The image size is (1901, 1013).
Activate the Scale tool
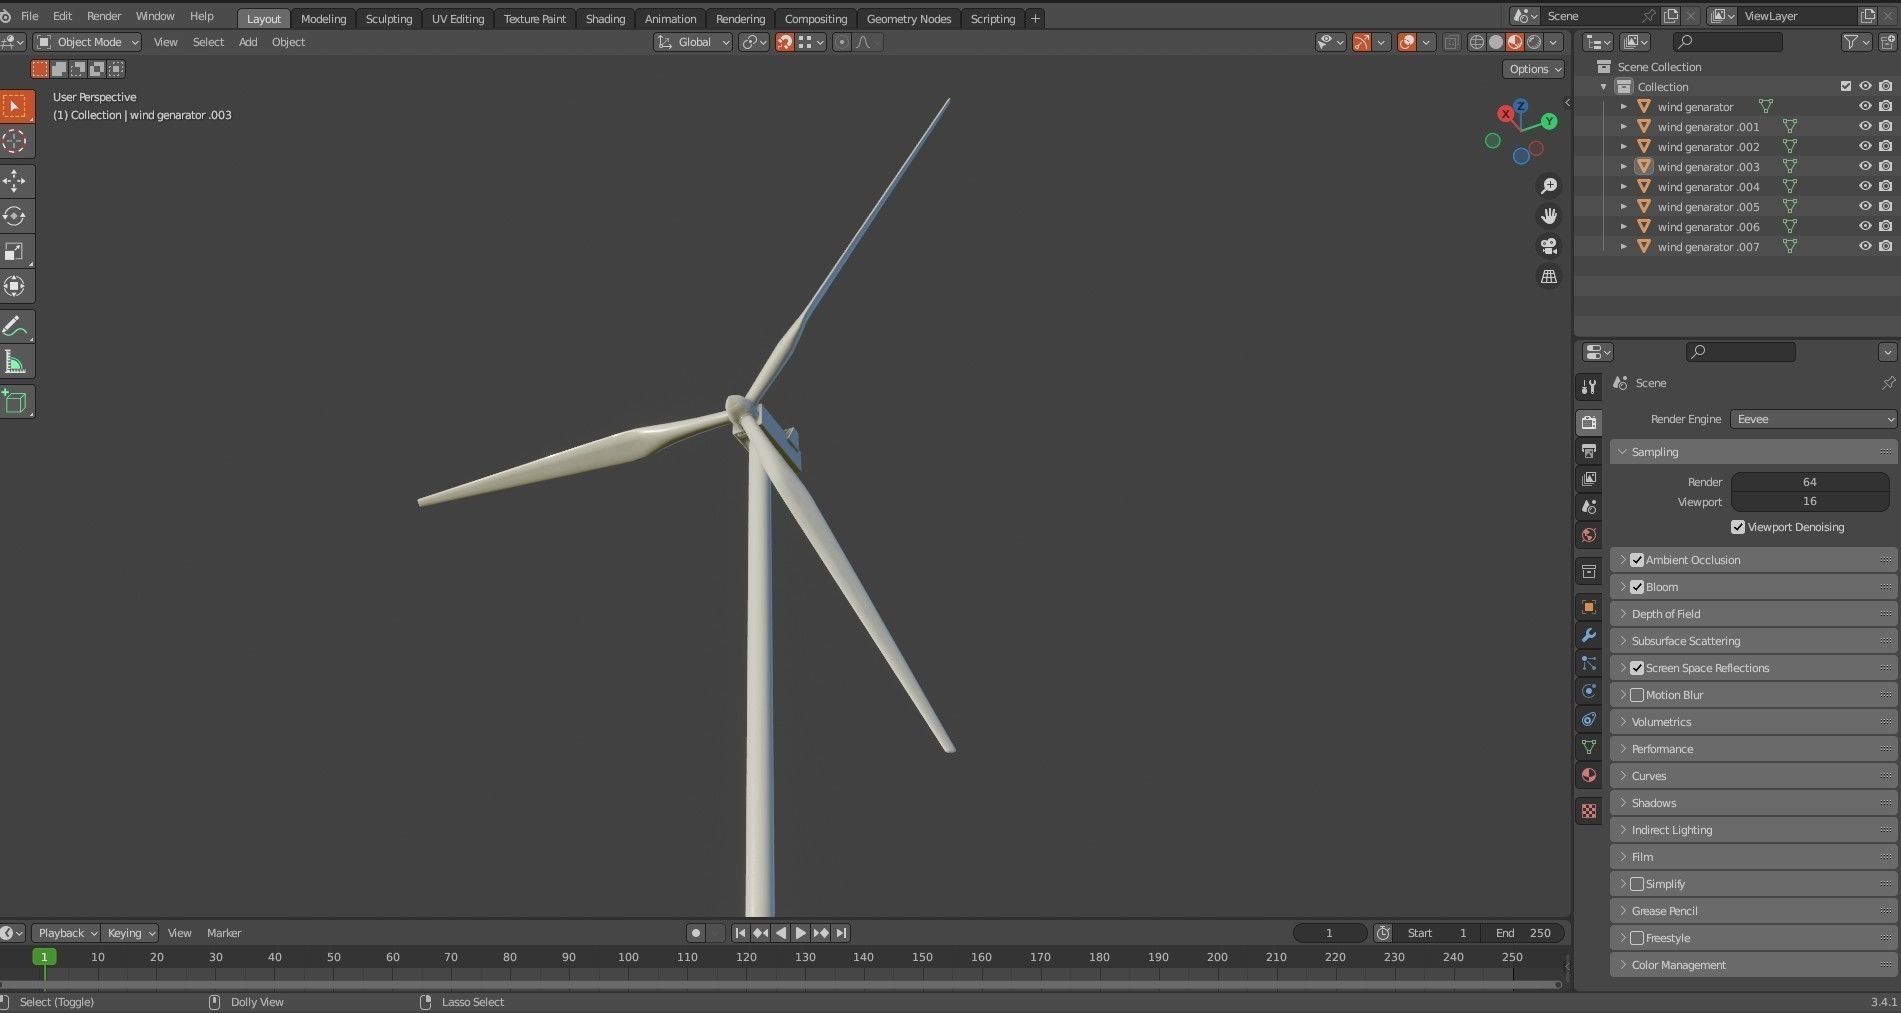point(15,251)
